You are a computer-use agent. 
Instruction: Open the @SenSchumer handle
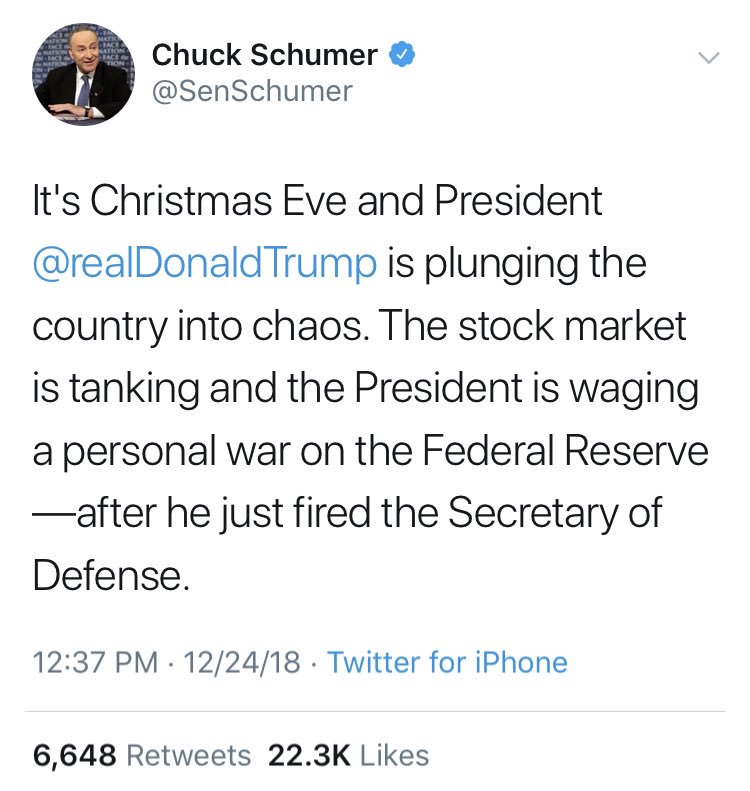tap(251, 91)
